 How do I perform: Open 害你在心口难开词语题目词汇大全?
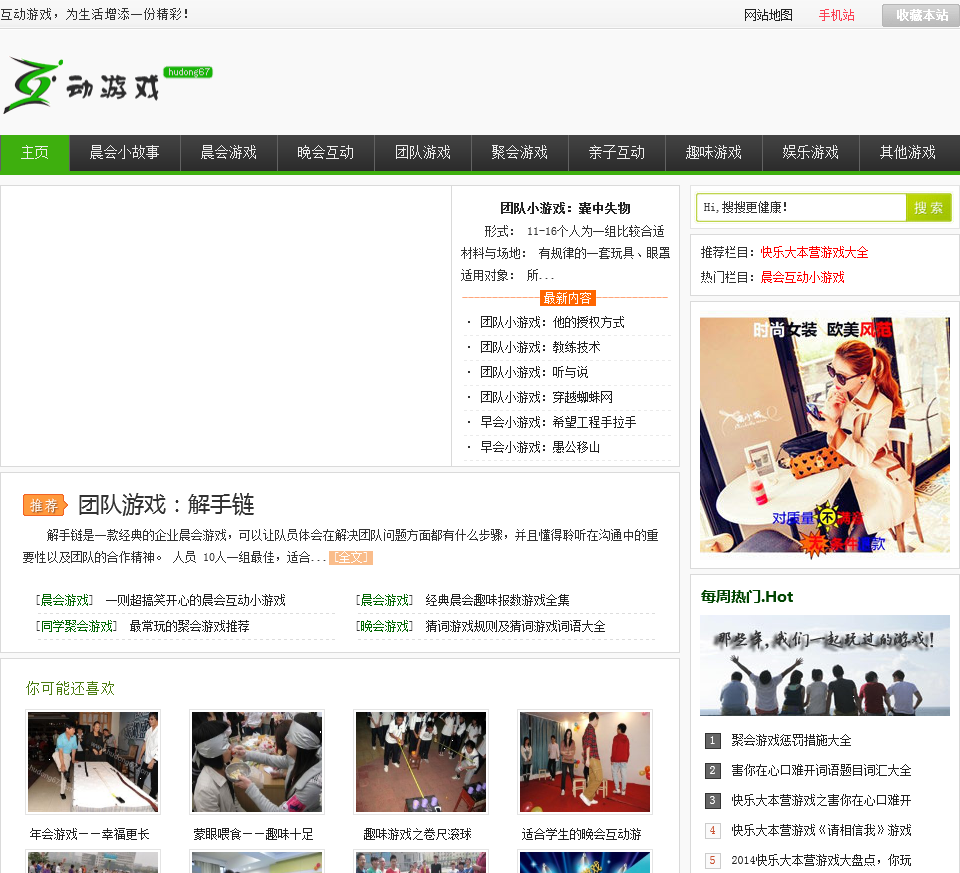click(821, 771)
